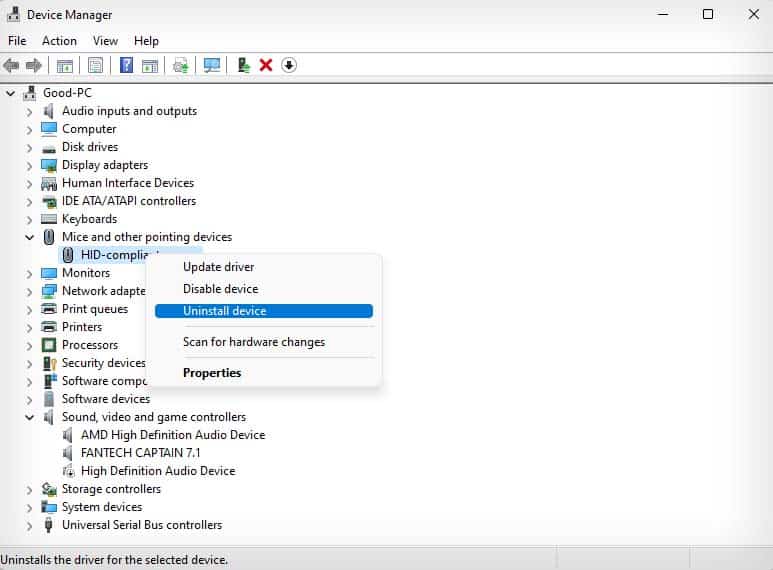Click the Security devices key icon
This screenshot has width=773, height=570.
(x=49, y=363)
